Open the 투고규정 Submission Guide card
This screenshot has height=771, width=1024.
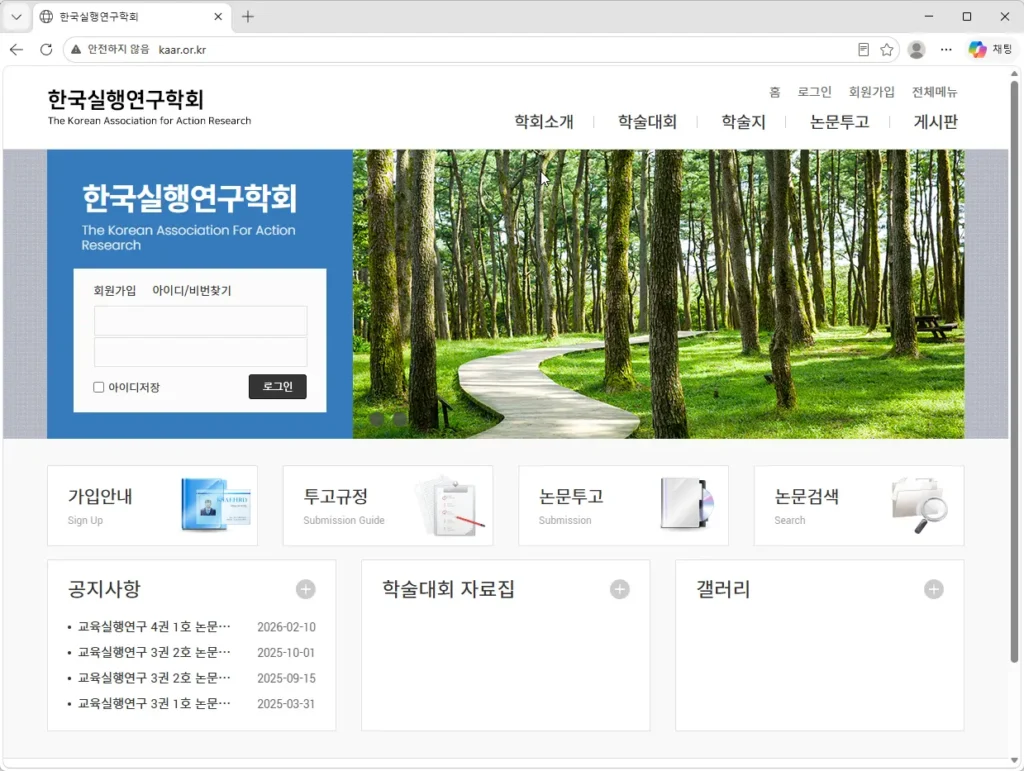pos(388,505)
